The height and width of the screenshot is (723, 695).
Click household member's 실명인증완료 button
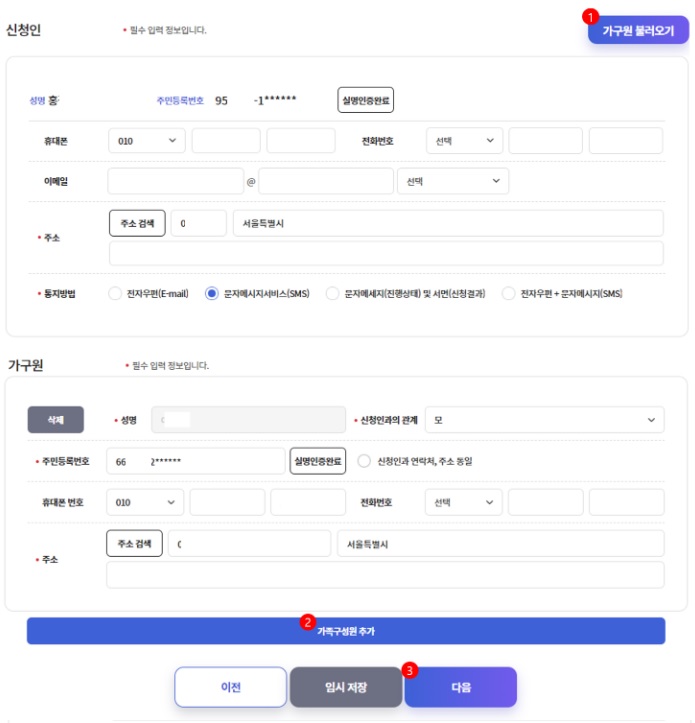pyautogui.click(x=318, y=461)
